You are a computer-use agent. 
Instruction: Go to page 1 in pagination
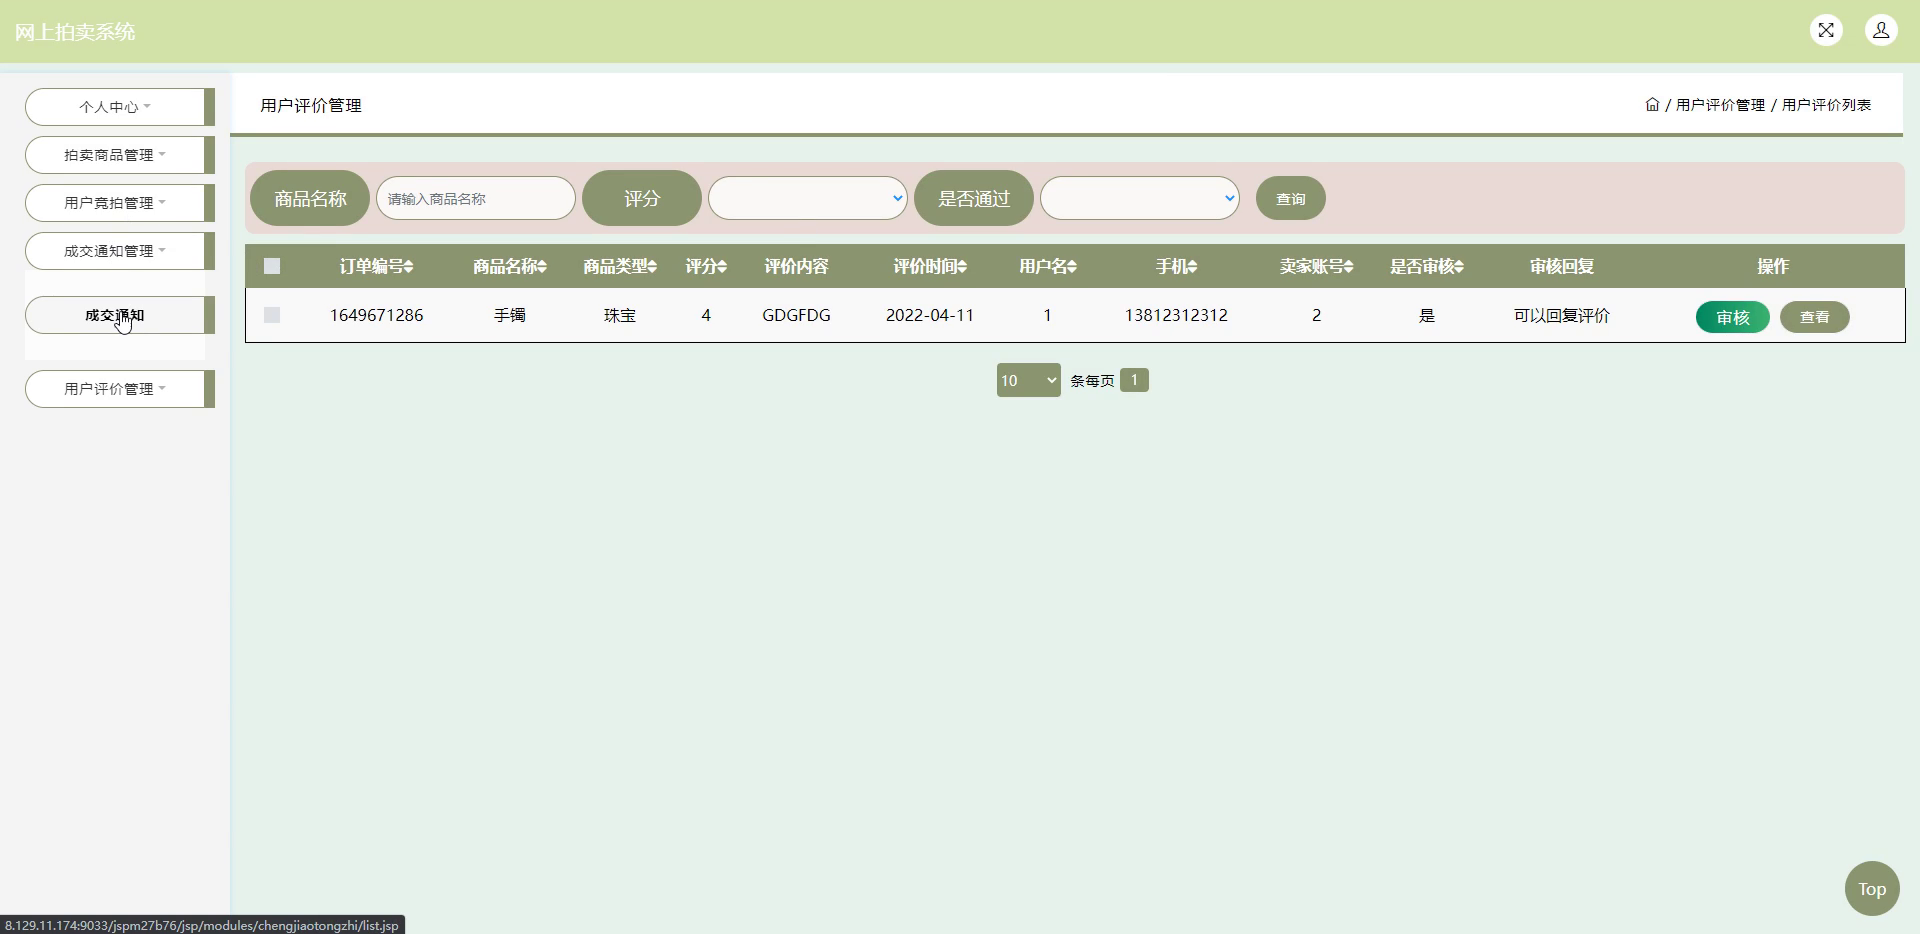[x=1134, y=380]
